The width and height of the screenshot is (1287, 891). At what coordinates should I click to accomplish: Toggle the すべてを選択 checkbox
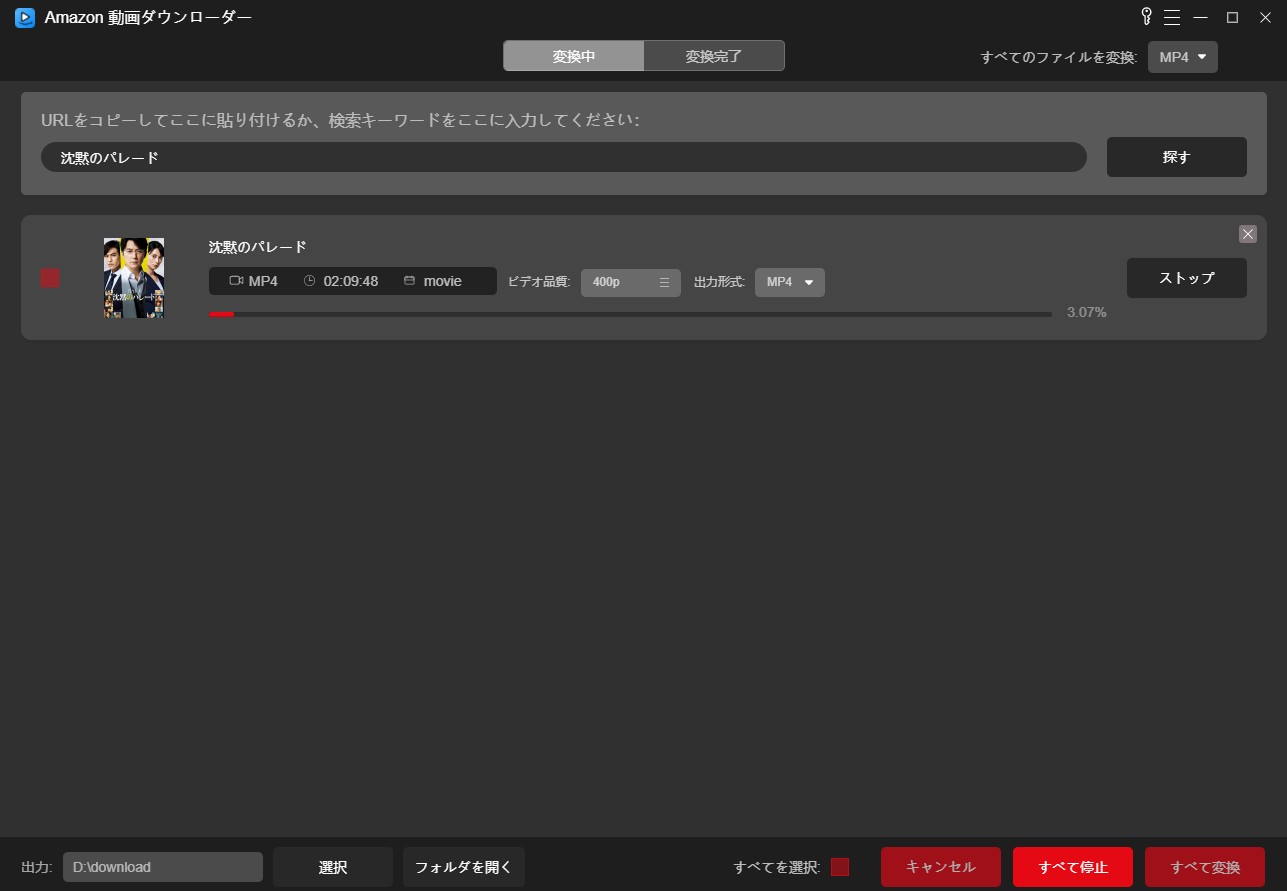point(840,867)
